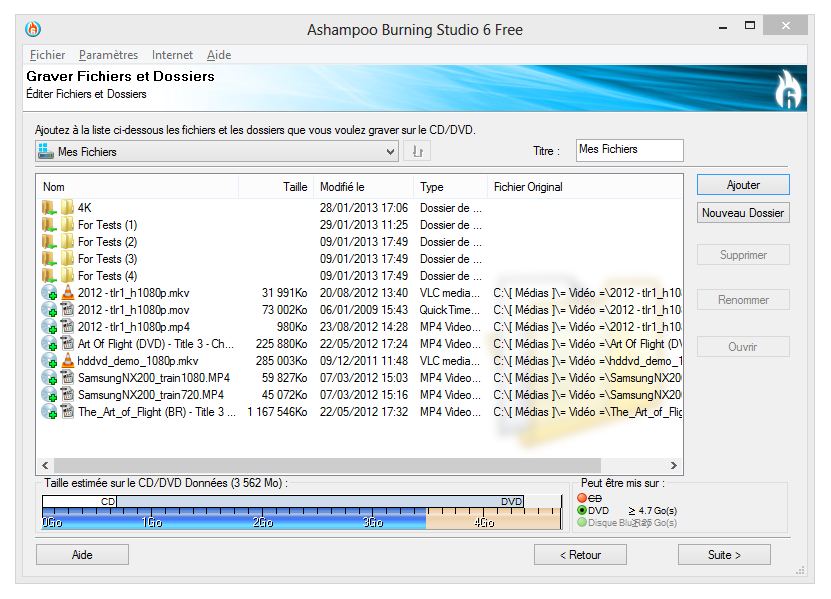The height and width of the screenshot is (599, 831).
Task: Click the green DVD status indicator
Action: click(x=582, y=510)
